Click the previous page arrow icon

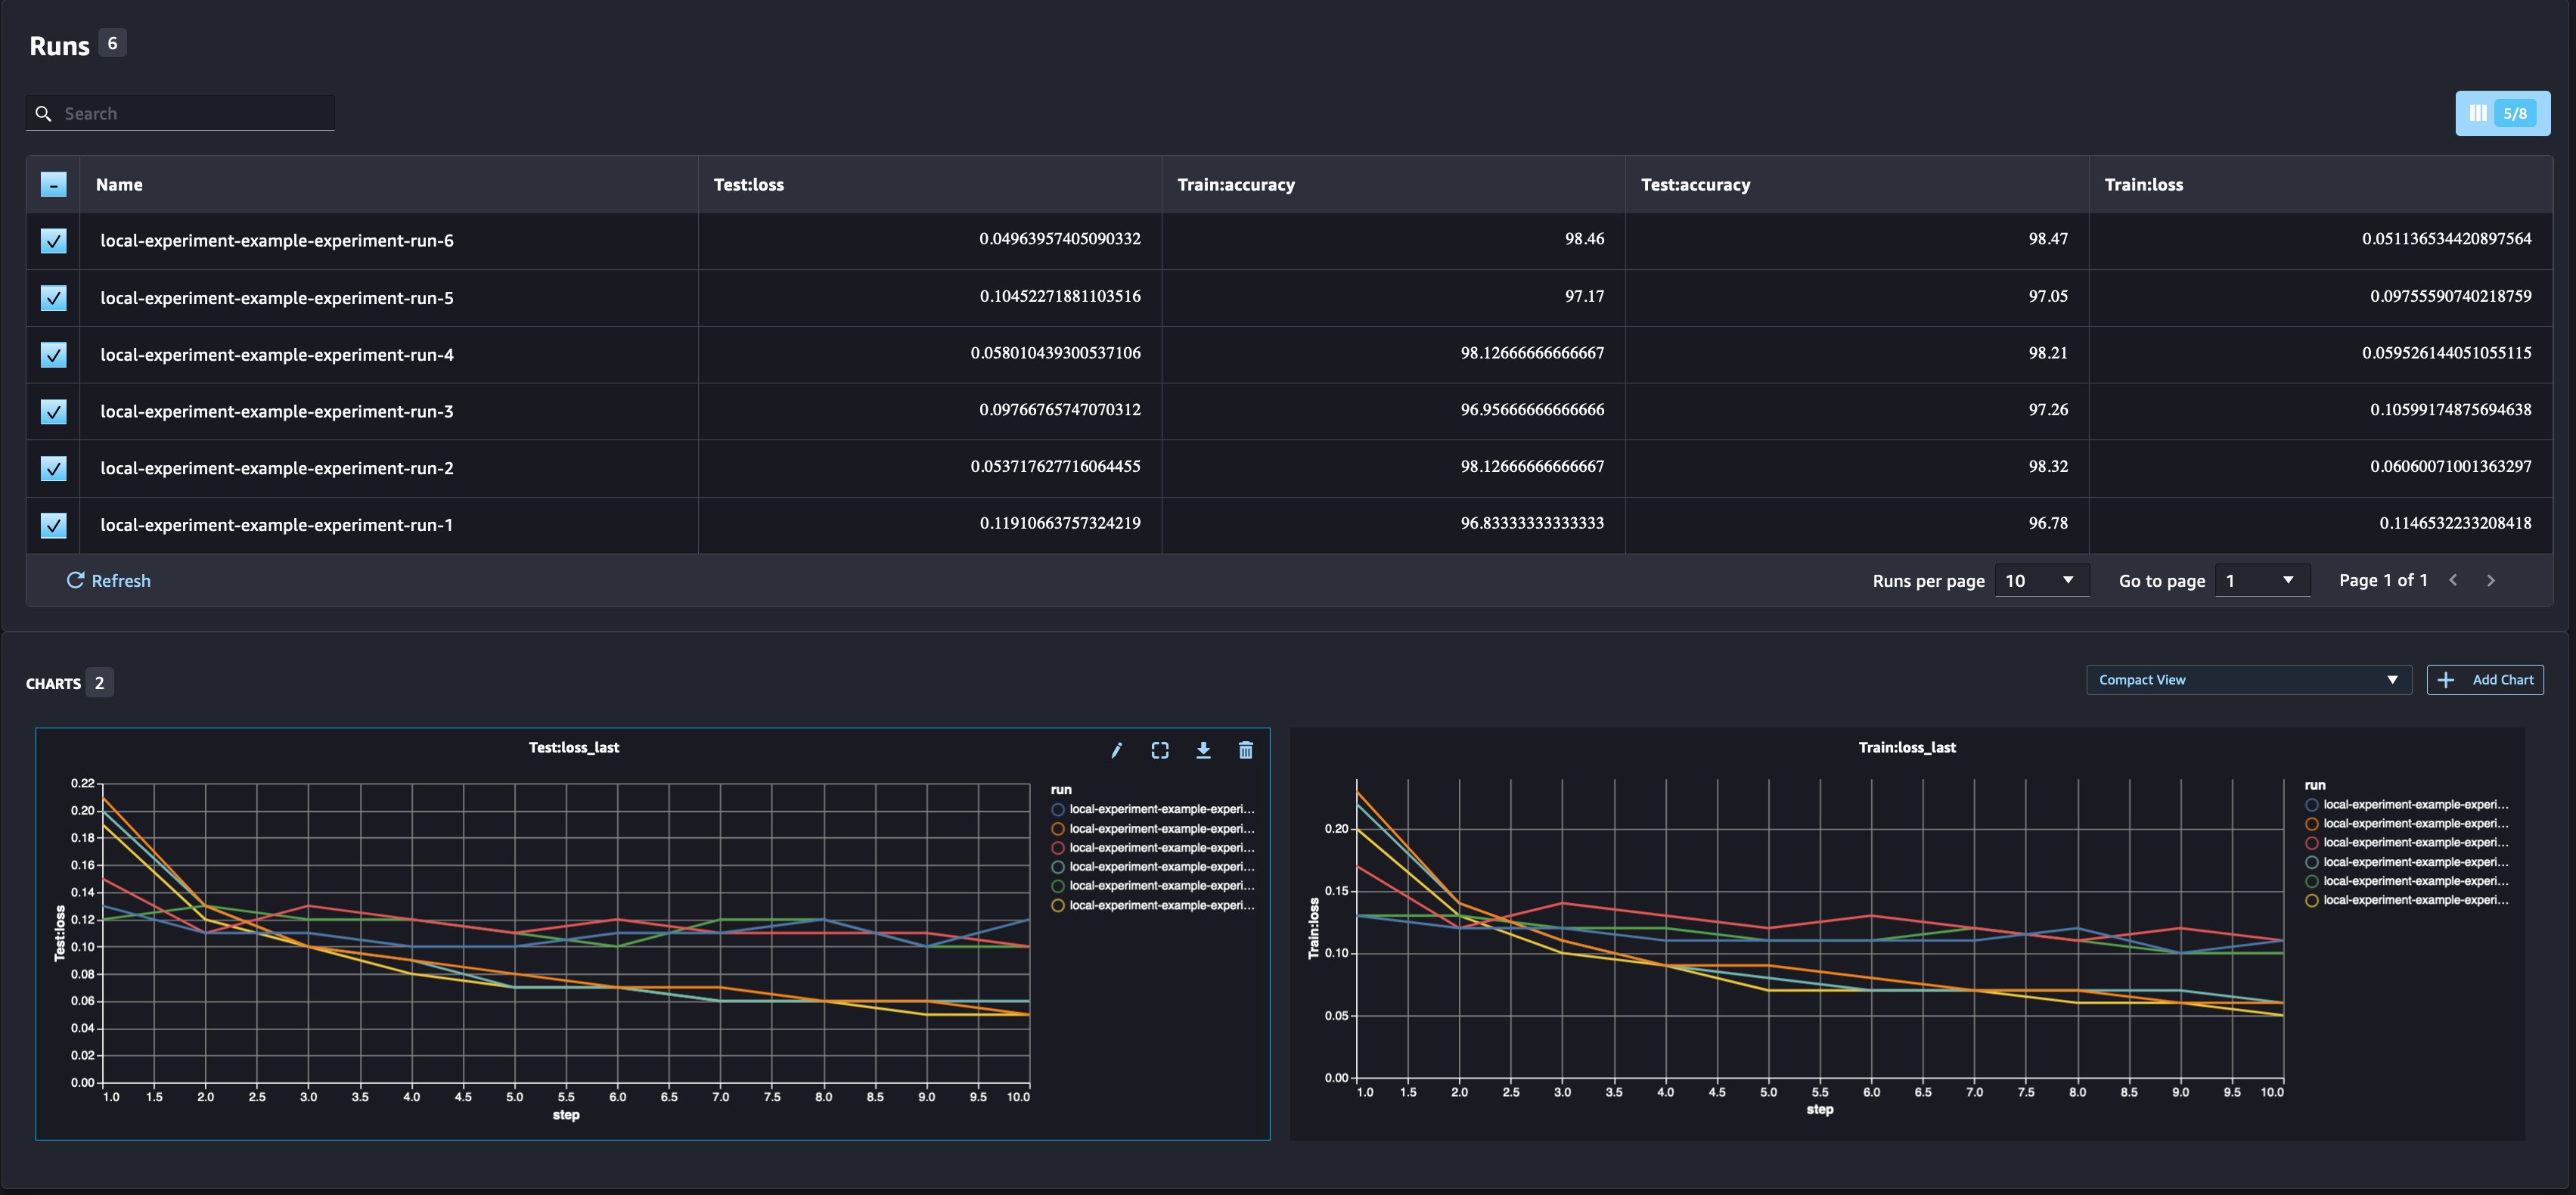[2452, 580]
